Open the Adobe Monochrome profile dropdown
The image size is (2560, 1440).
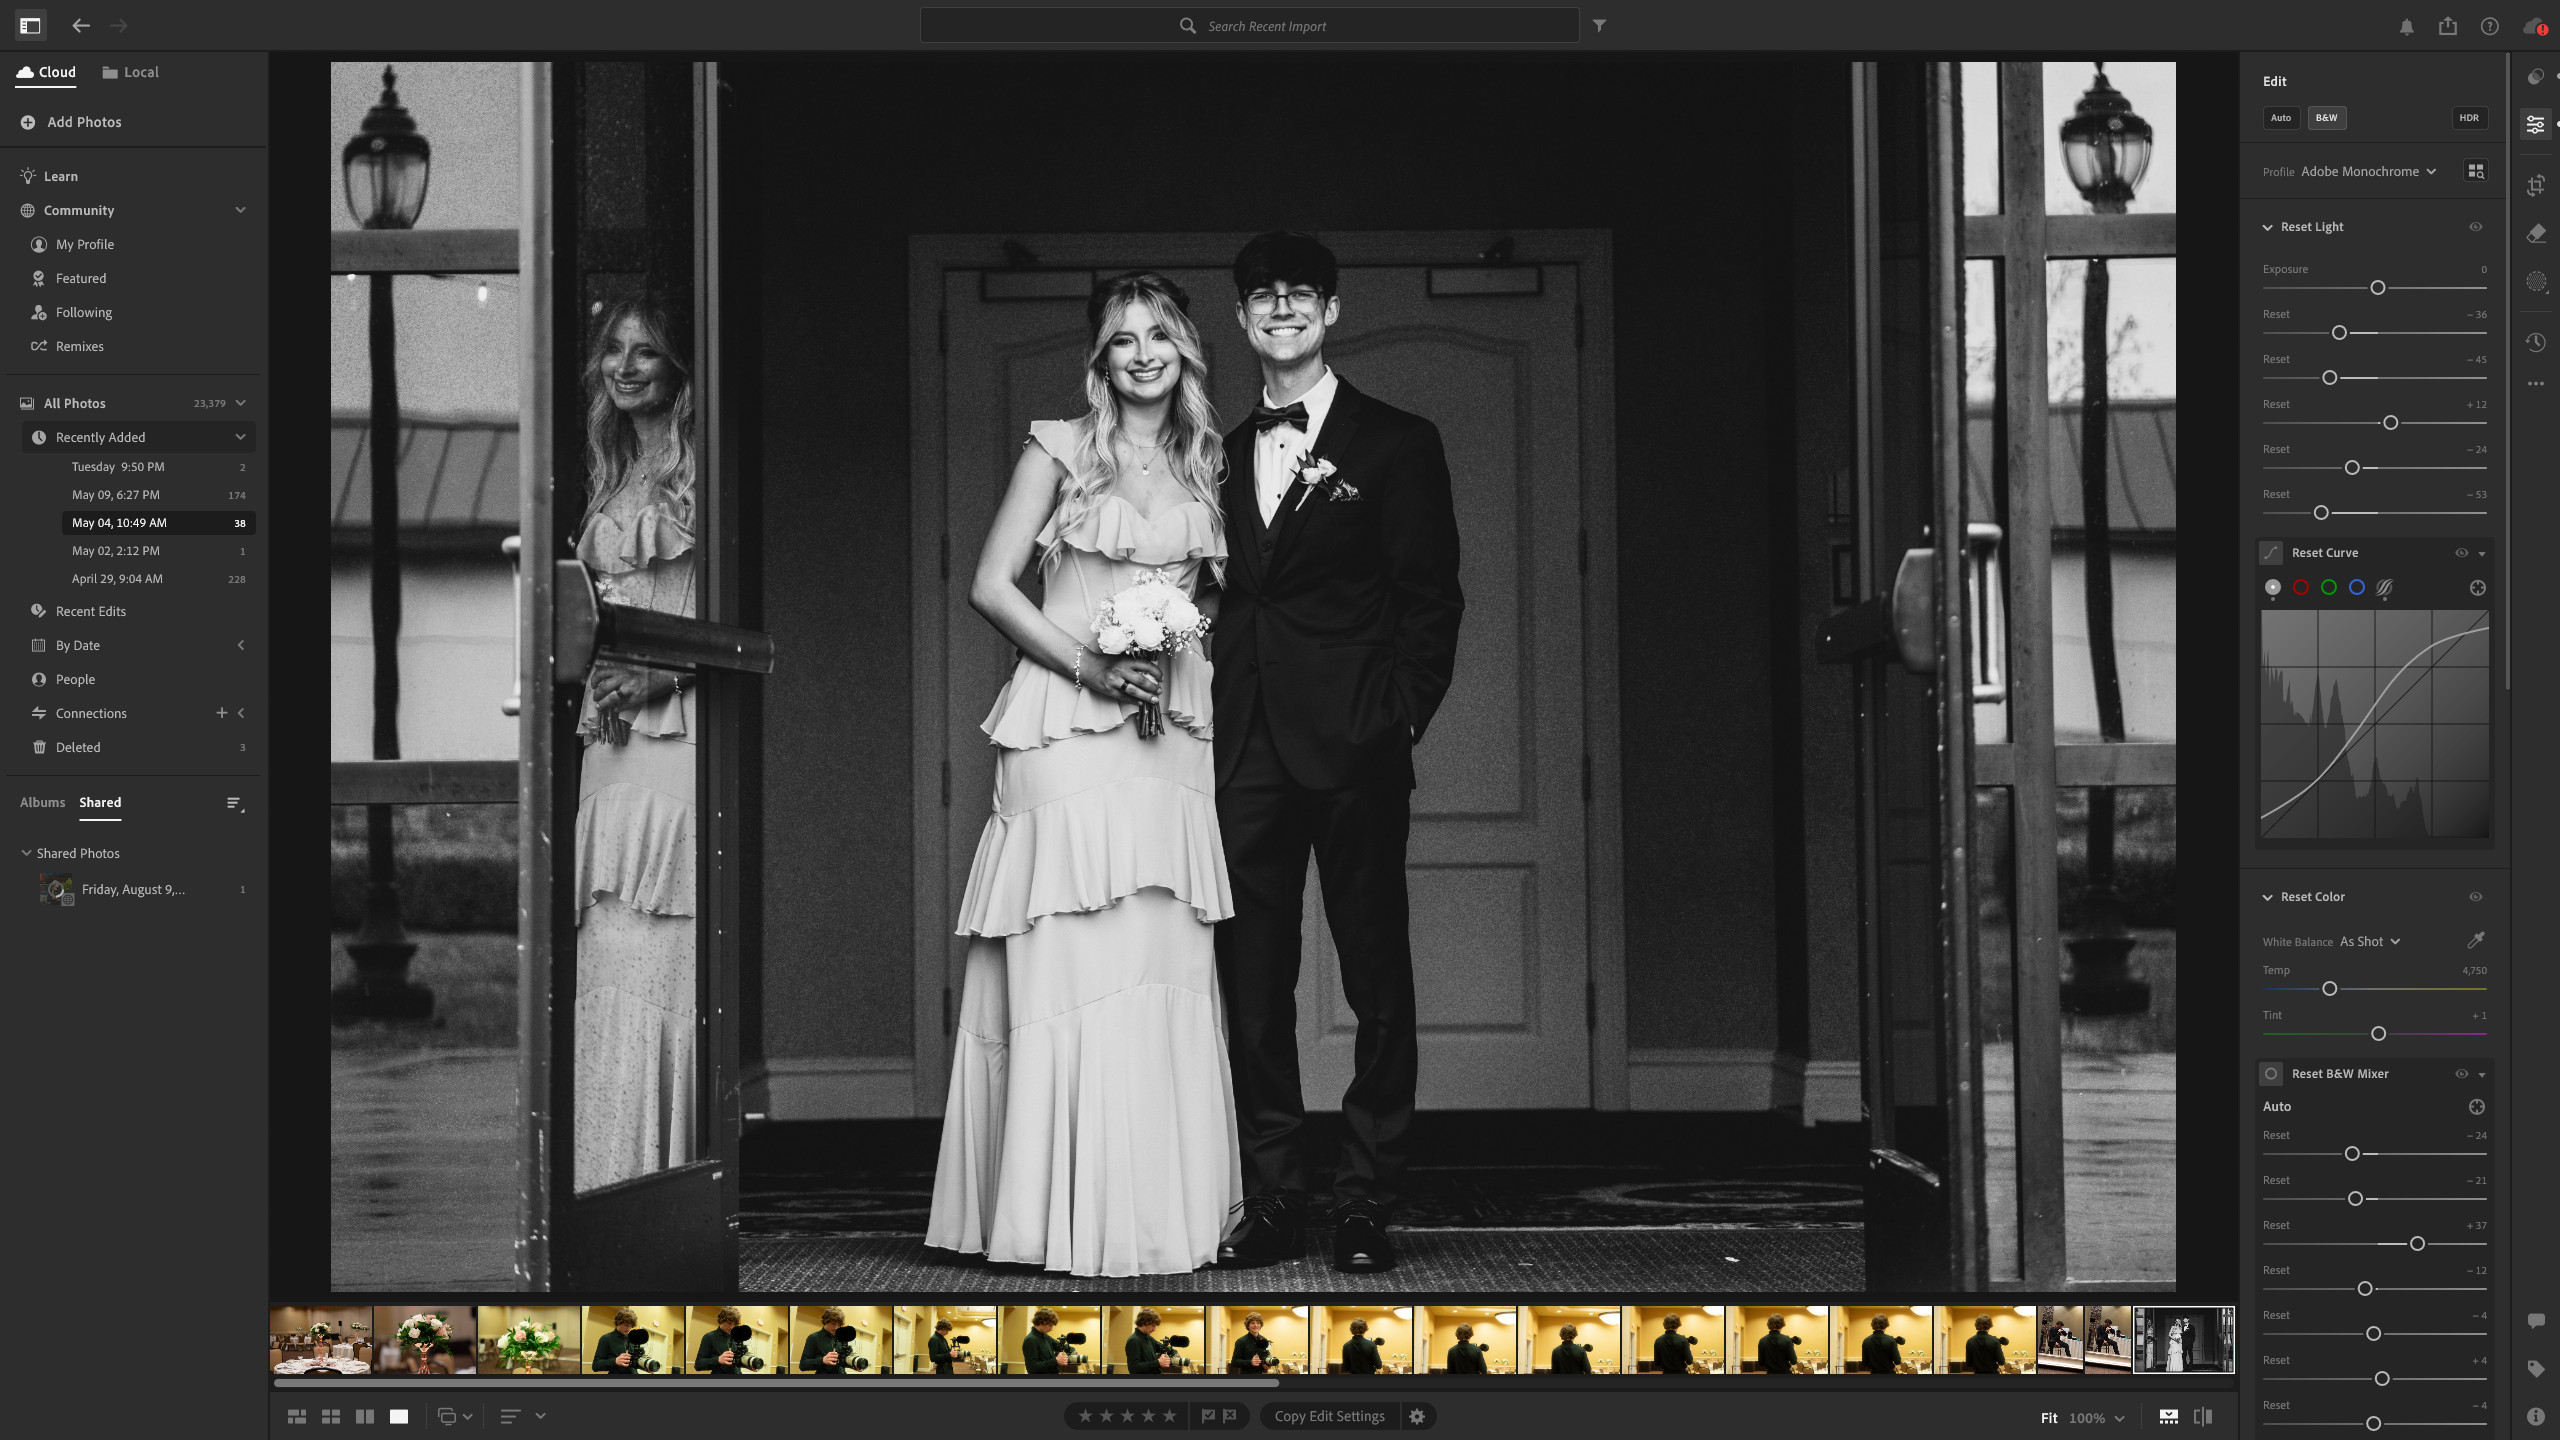pyautogui.click(x=2367, y=171)
